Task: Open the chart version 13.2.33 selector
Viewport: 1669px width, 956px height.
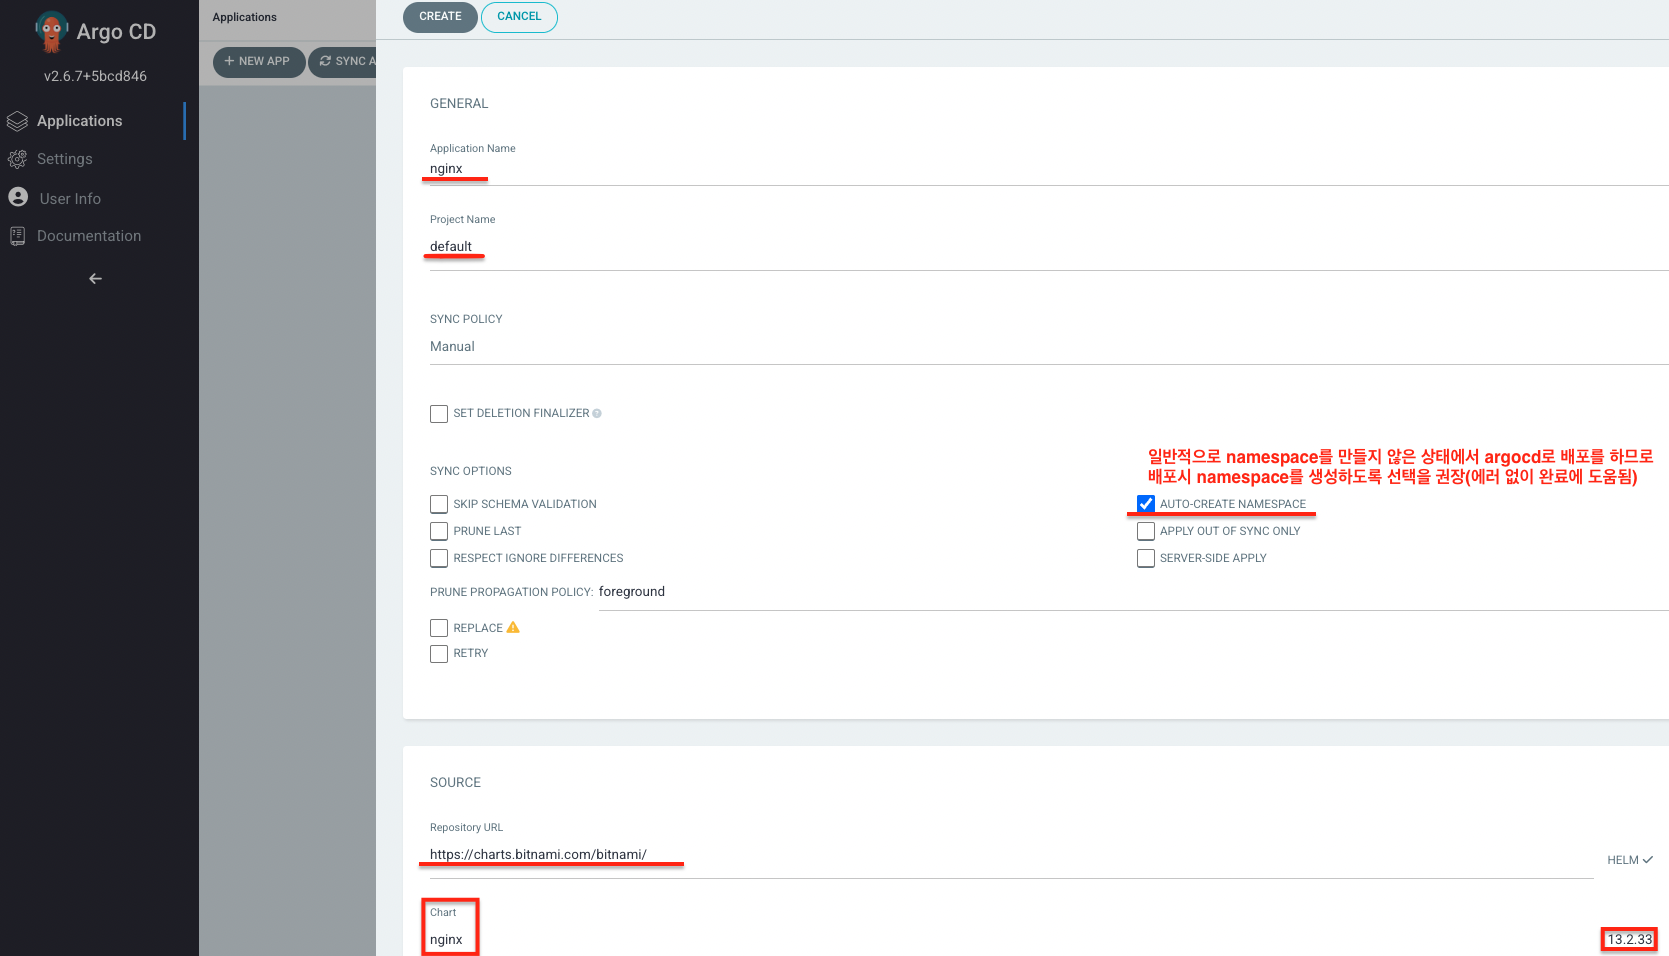Action: pyautogui.click(x=1630, y=939)
